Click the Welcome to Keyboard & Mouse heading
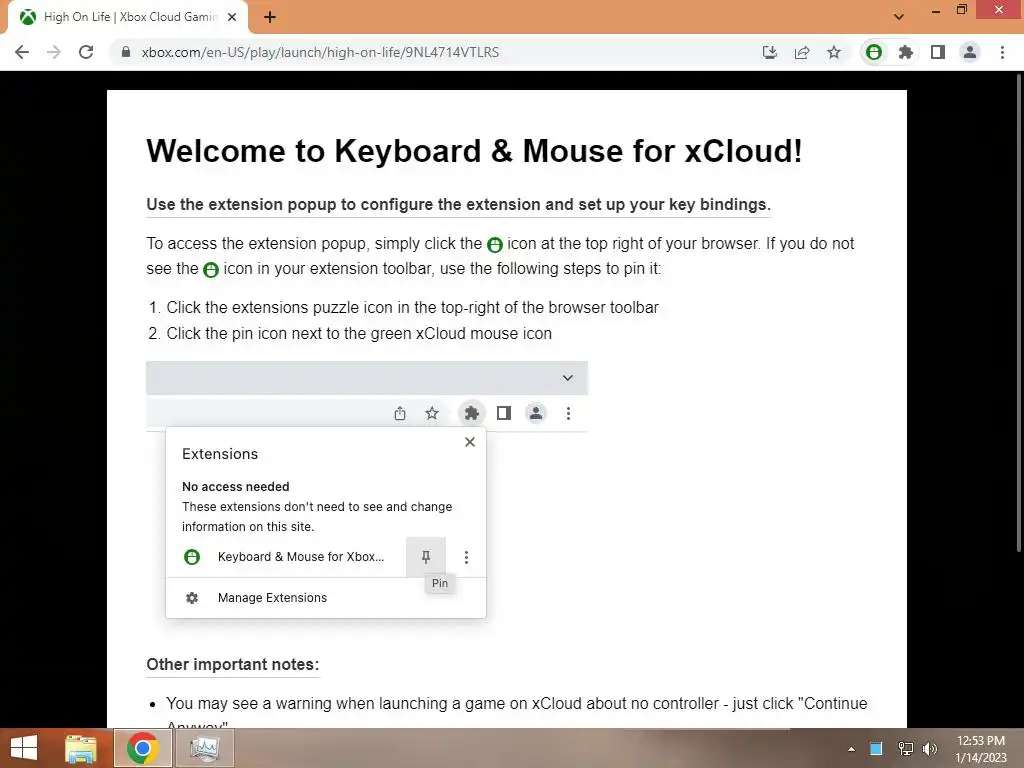 [x=474, y=151]
